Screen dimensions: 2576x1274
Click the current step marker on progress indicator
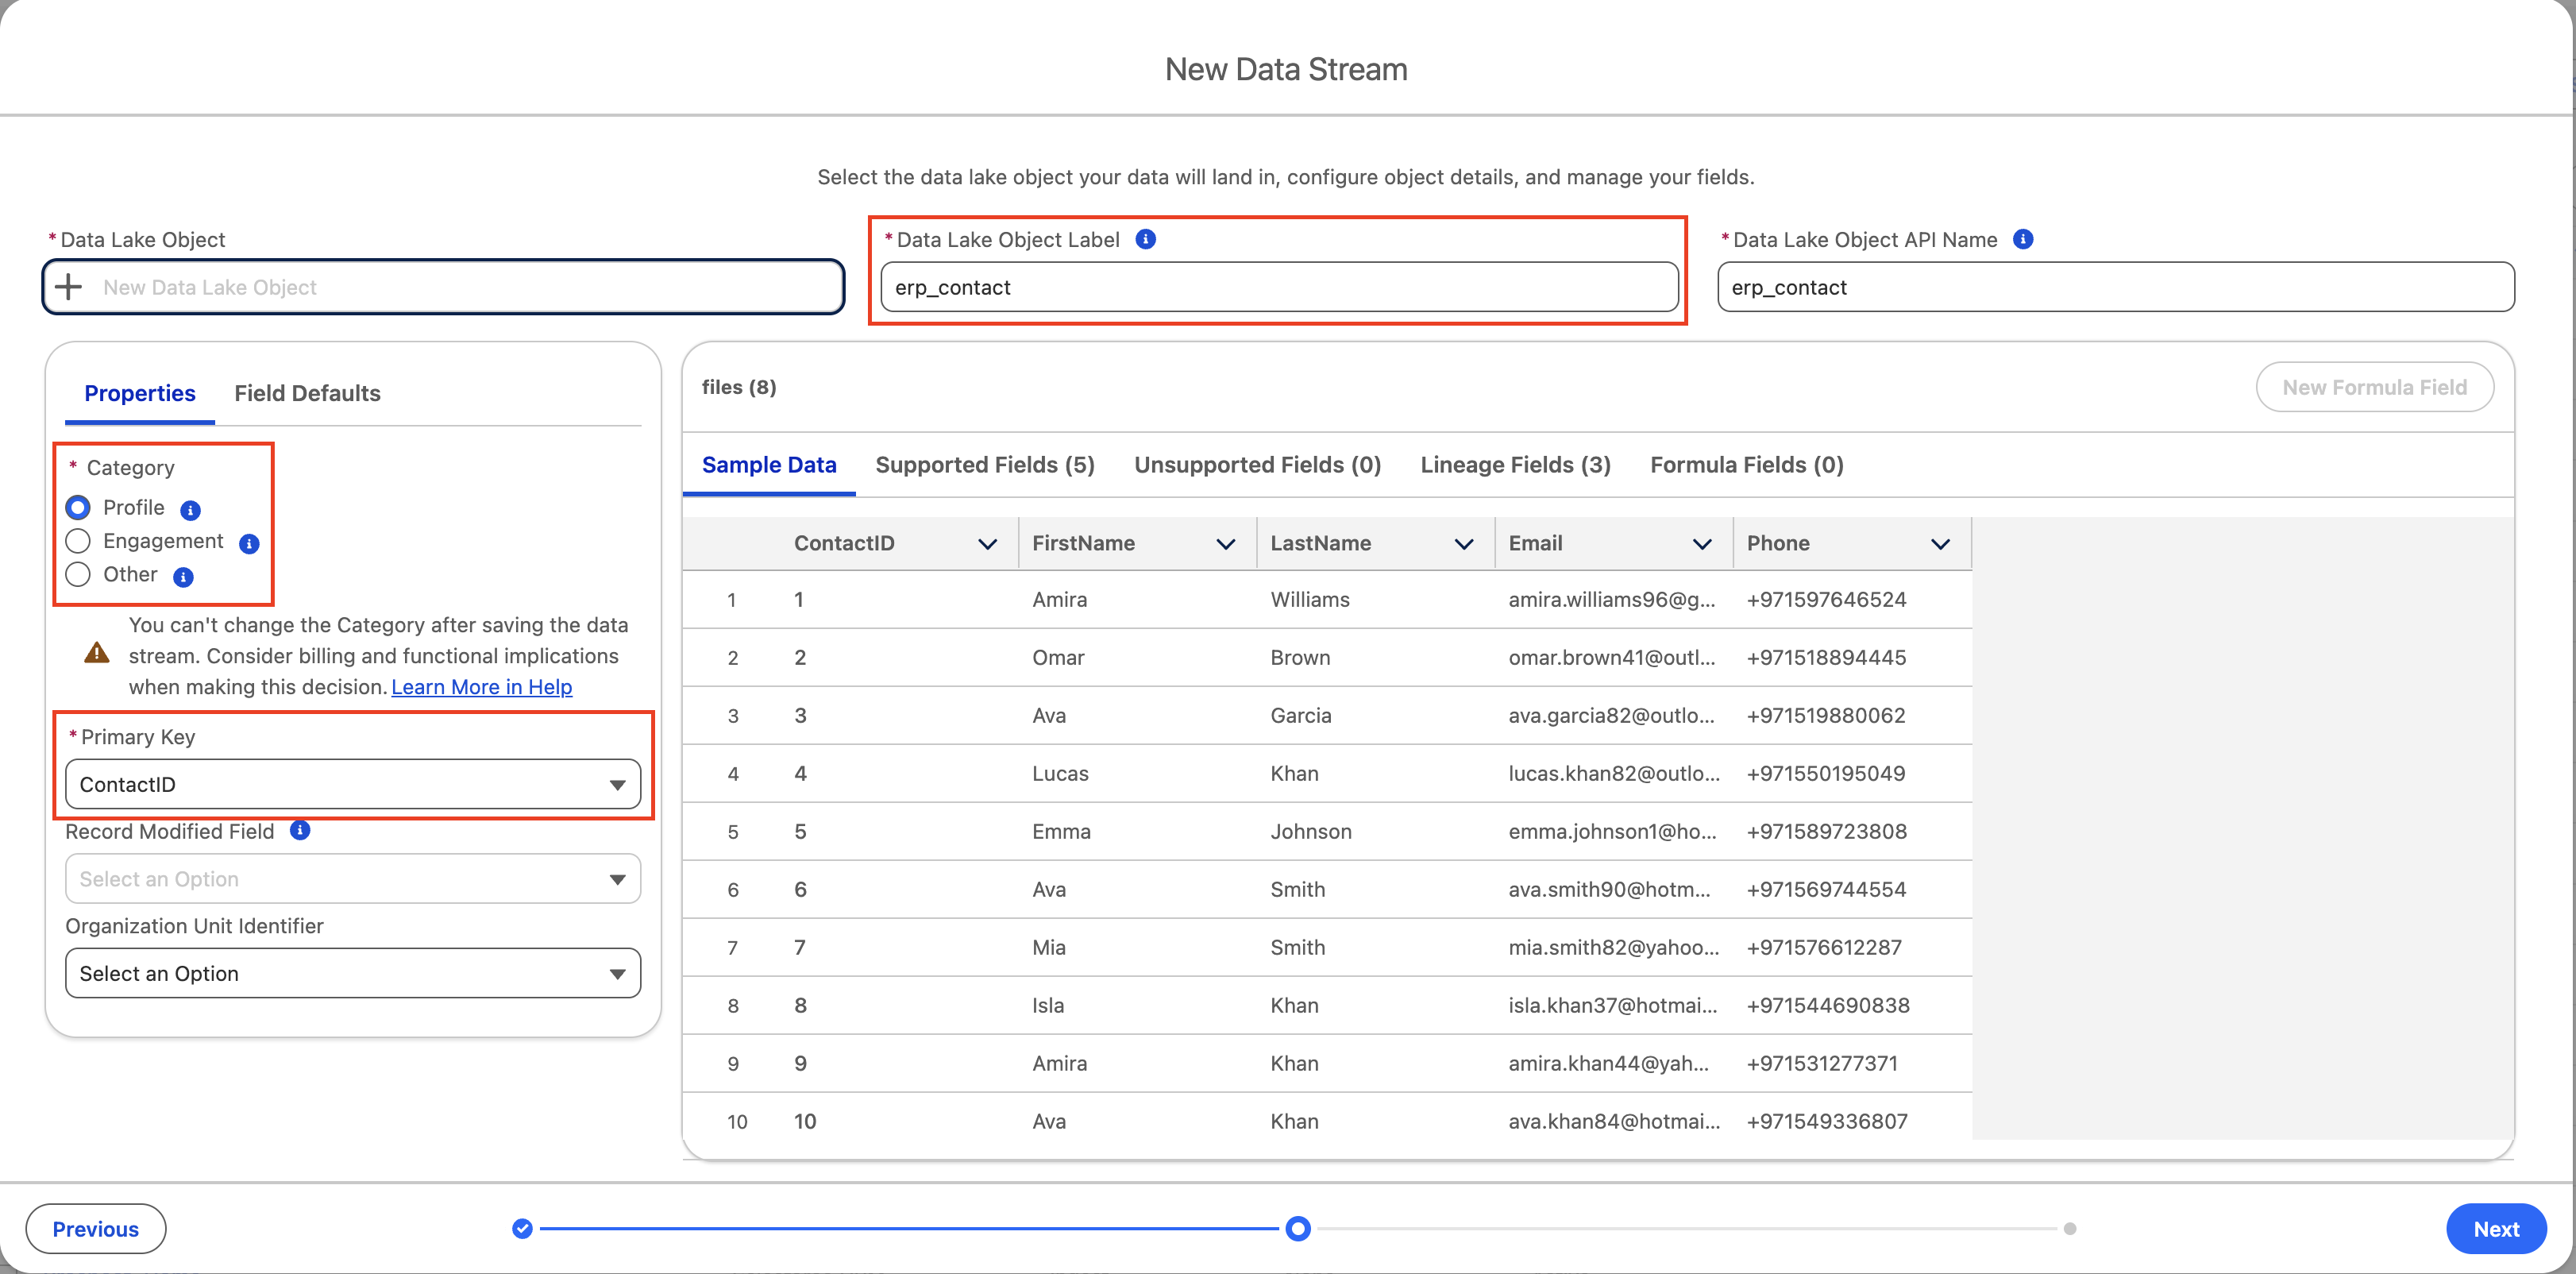point(1297,1228)
